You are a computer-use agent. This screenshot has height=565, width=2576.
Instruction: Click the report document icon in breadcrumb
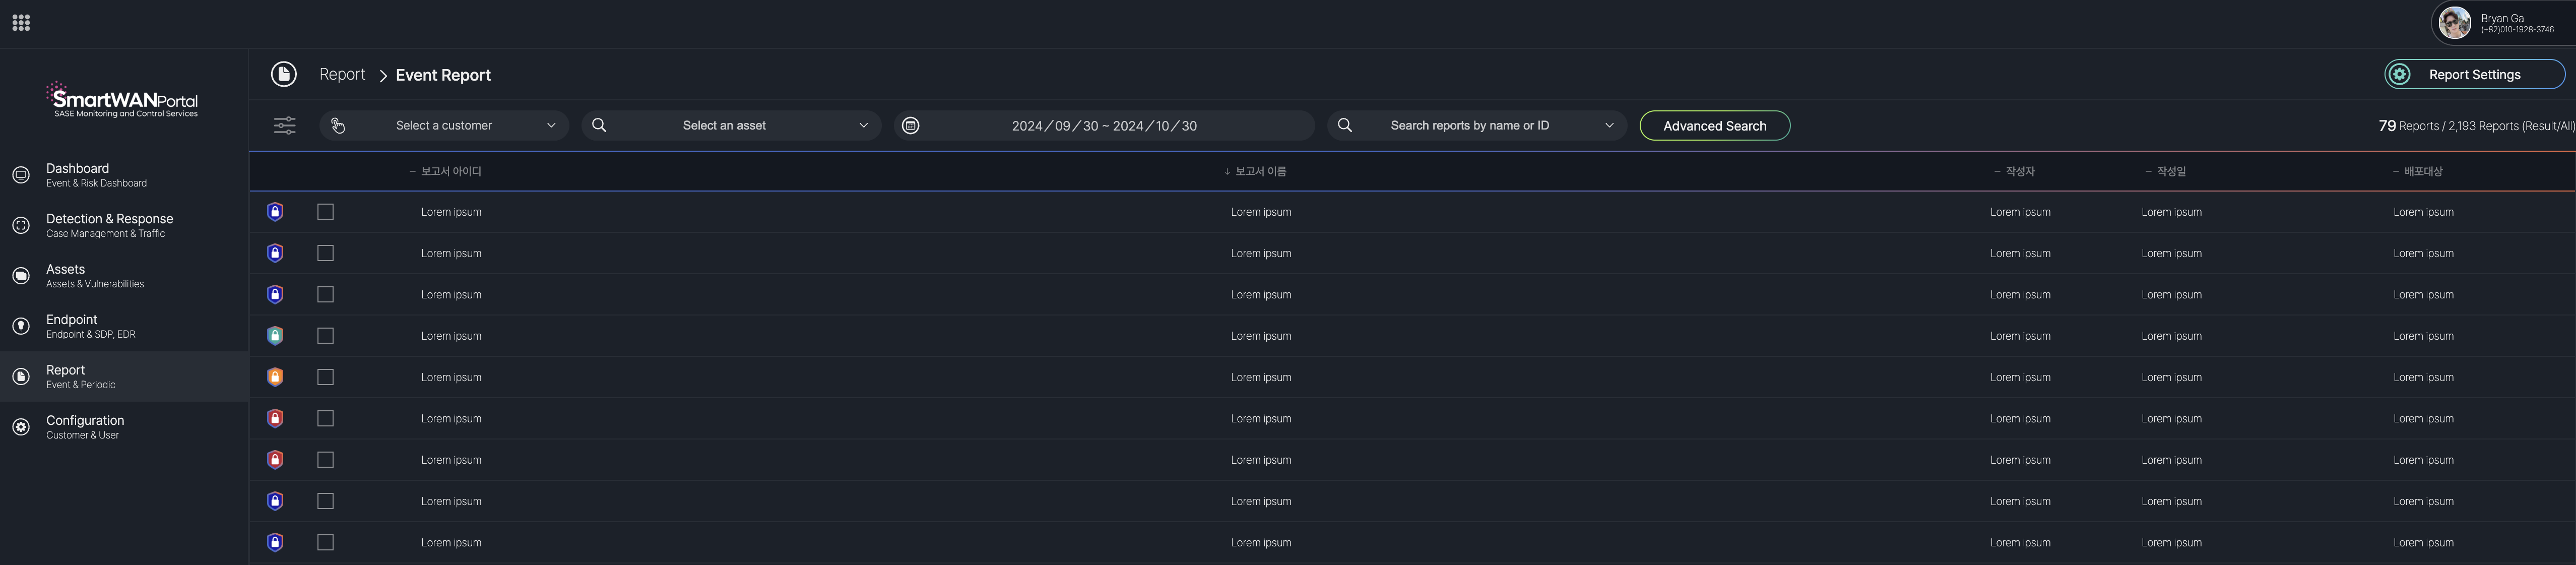284,75
